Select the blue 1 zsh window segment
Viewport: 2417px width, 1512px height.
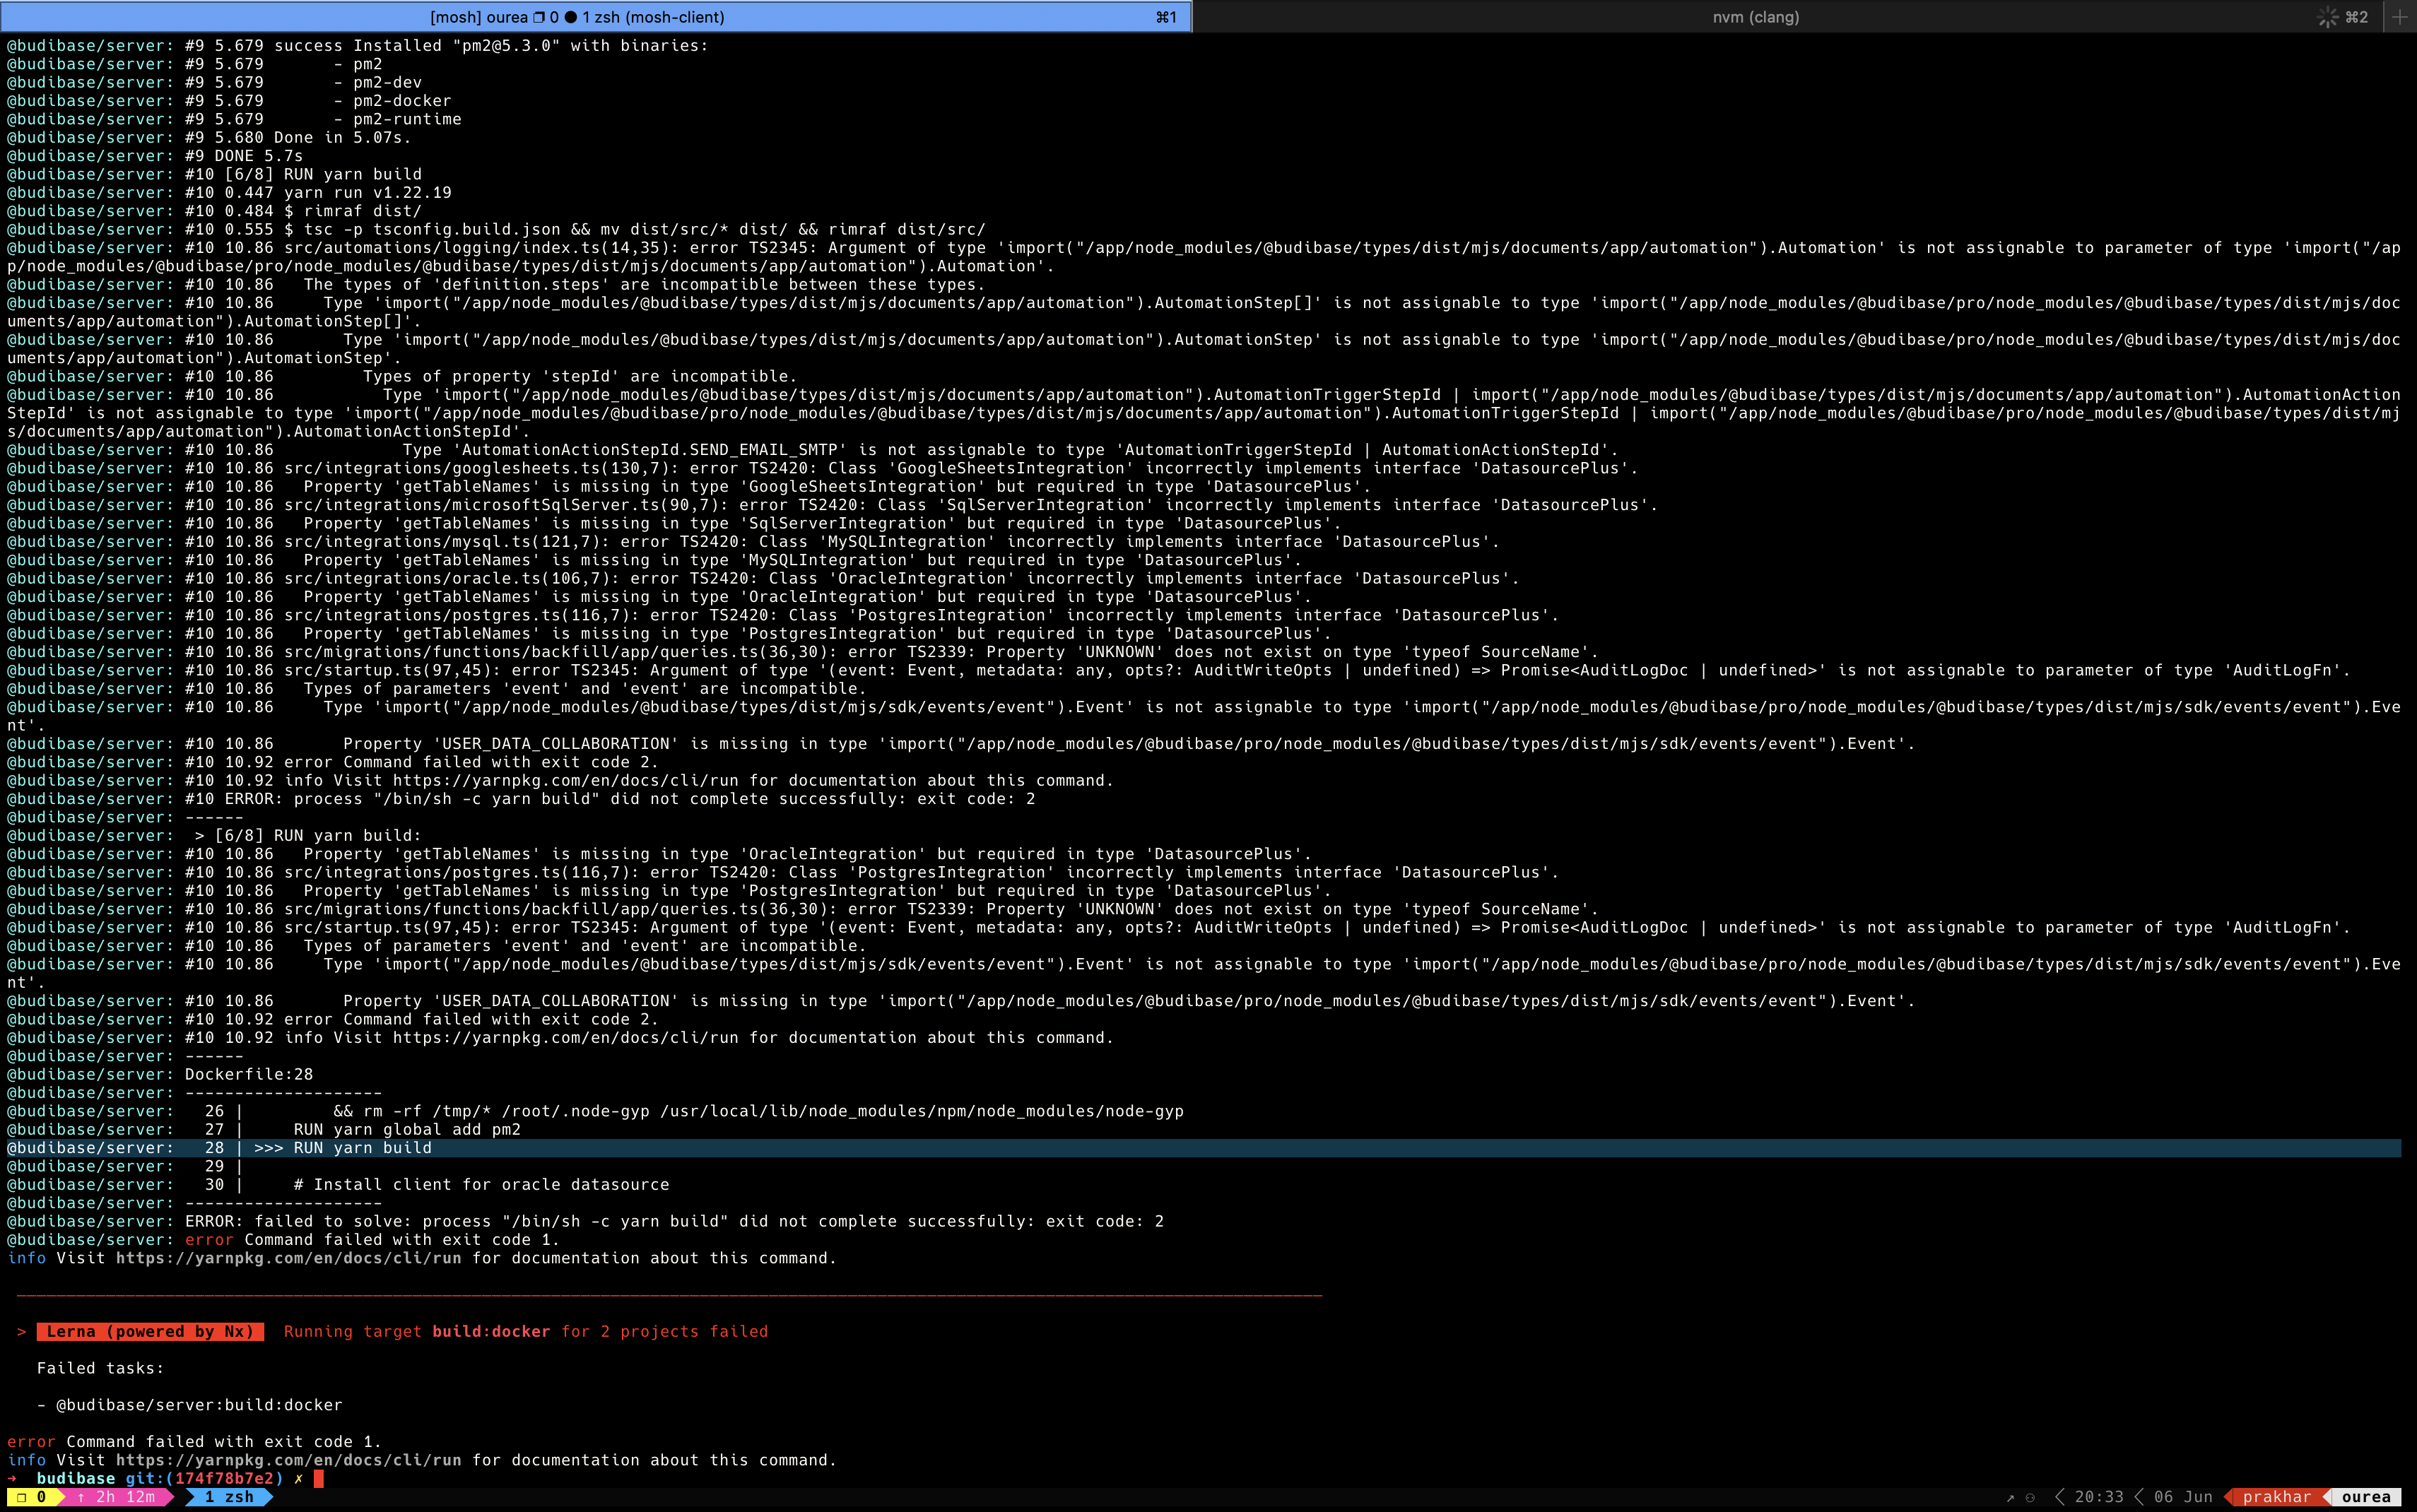pos(228,1498)
